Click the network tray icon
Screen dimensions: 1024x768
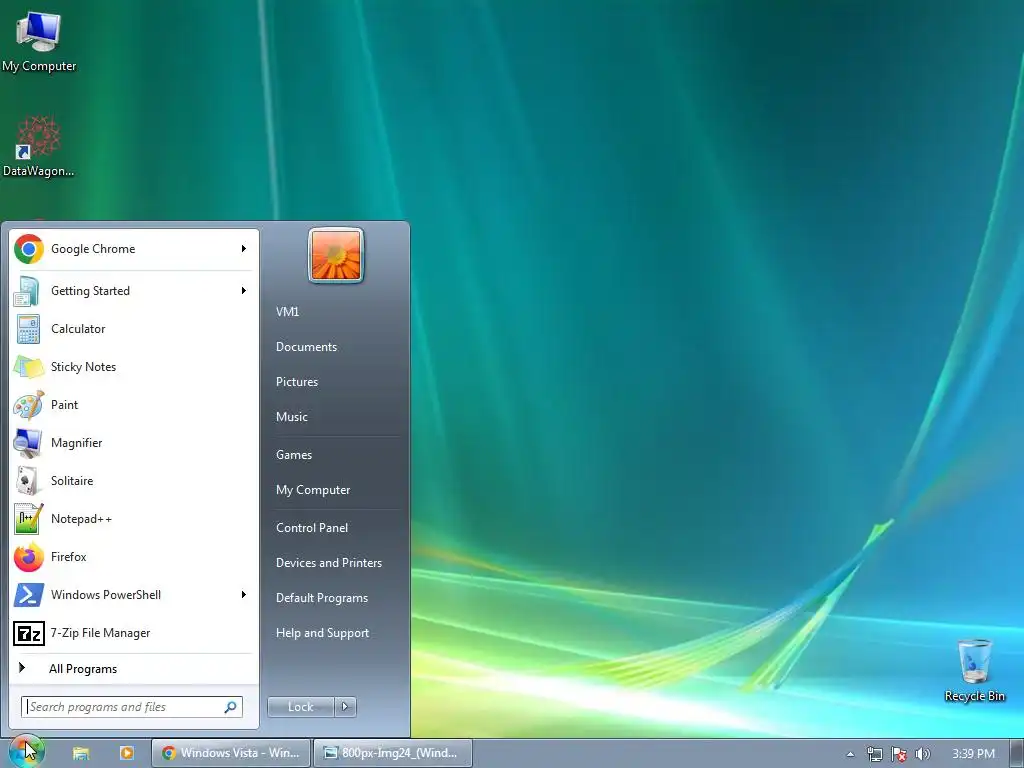874,754
